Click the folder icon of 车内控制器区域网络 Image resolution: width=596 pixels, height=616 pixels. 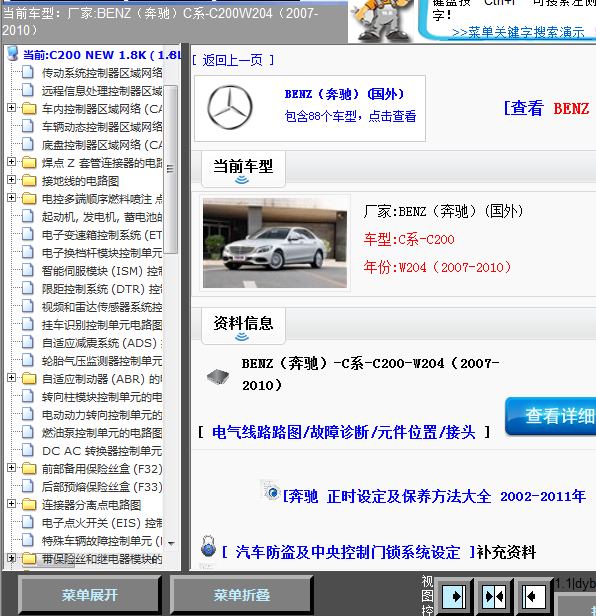point(29,108)
